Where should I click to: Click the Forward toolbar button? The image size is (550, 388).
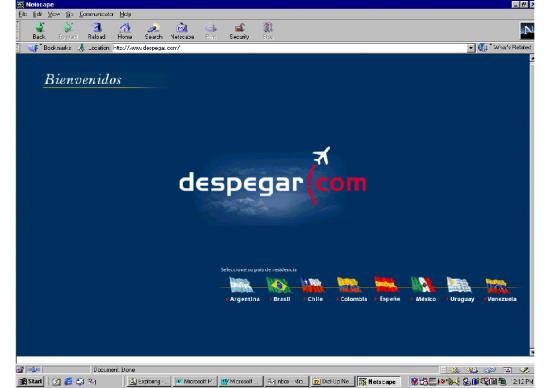tap(67, 31)
